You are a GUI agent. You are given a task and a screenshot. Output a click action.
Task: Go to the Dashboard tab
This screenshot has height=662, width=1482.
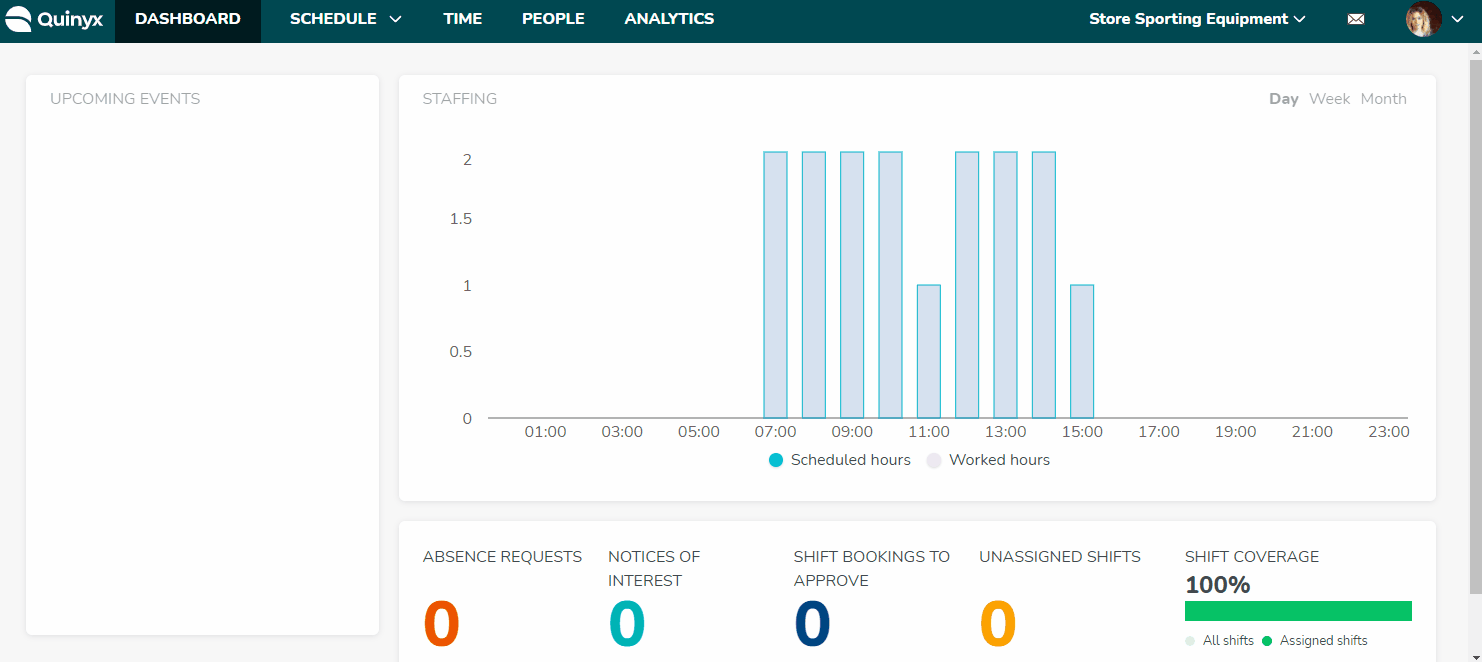(x=188, y=19)
